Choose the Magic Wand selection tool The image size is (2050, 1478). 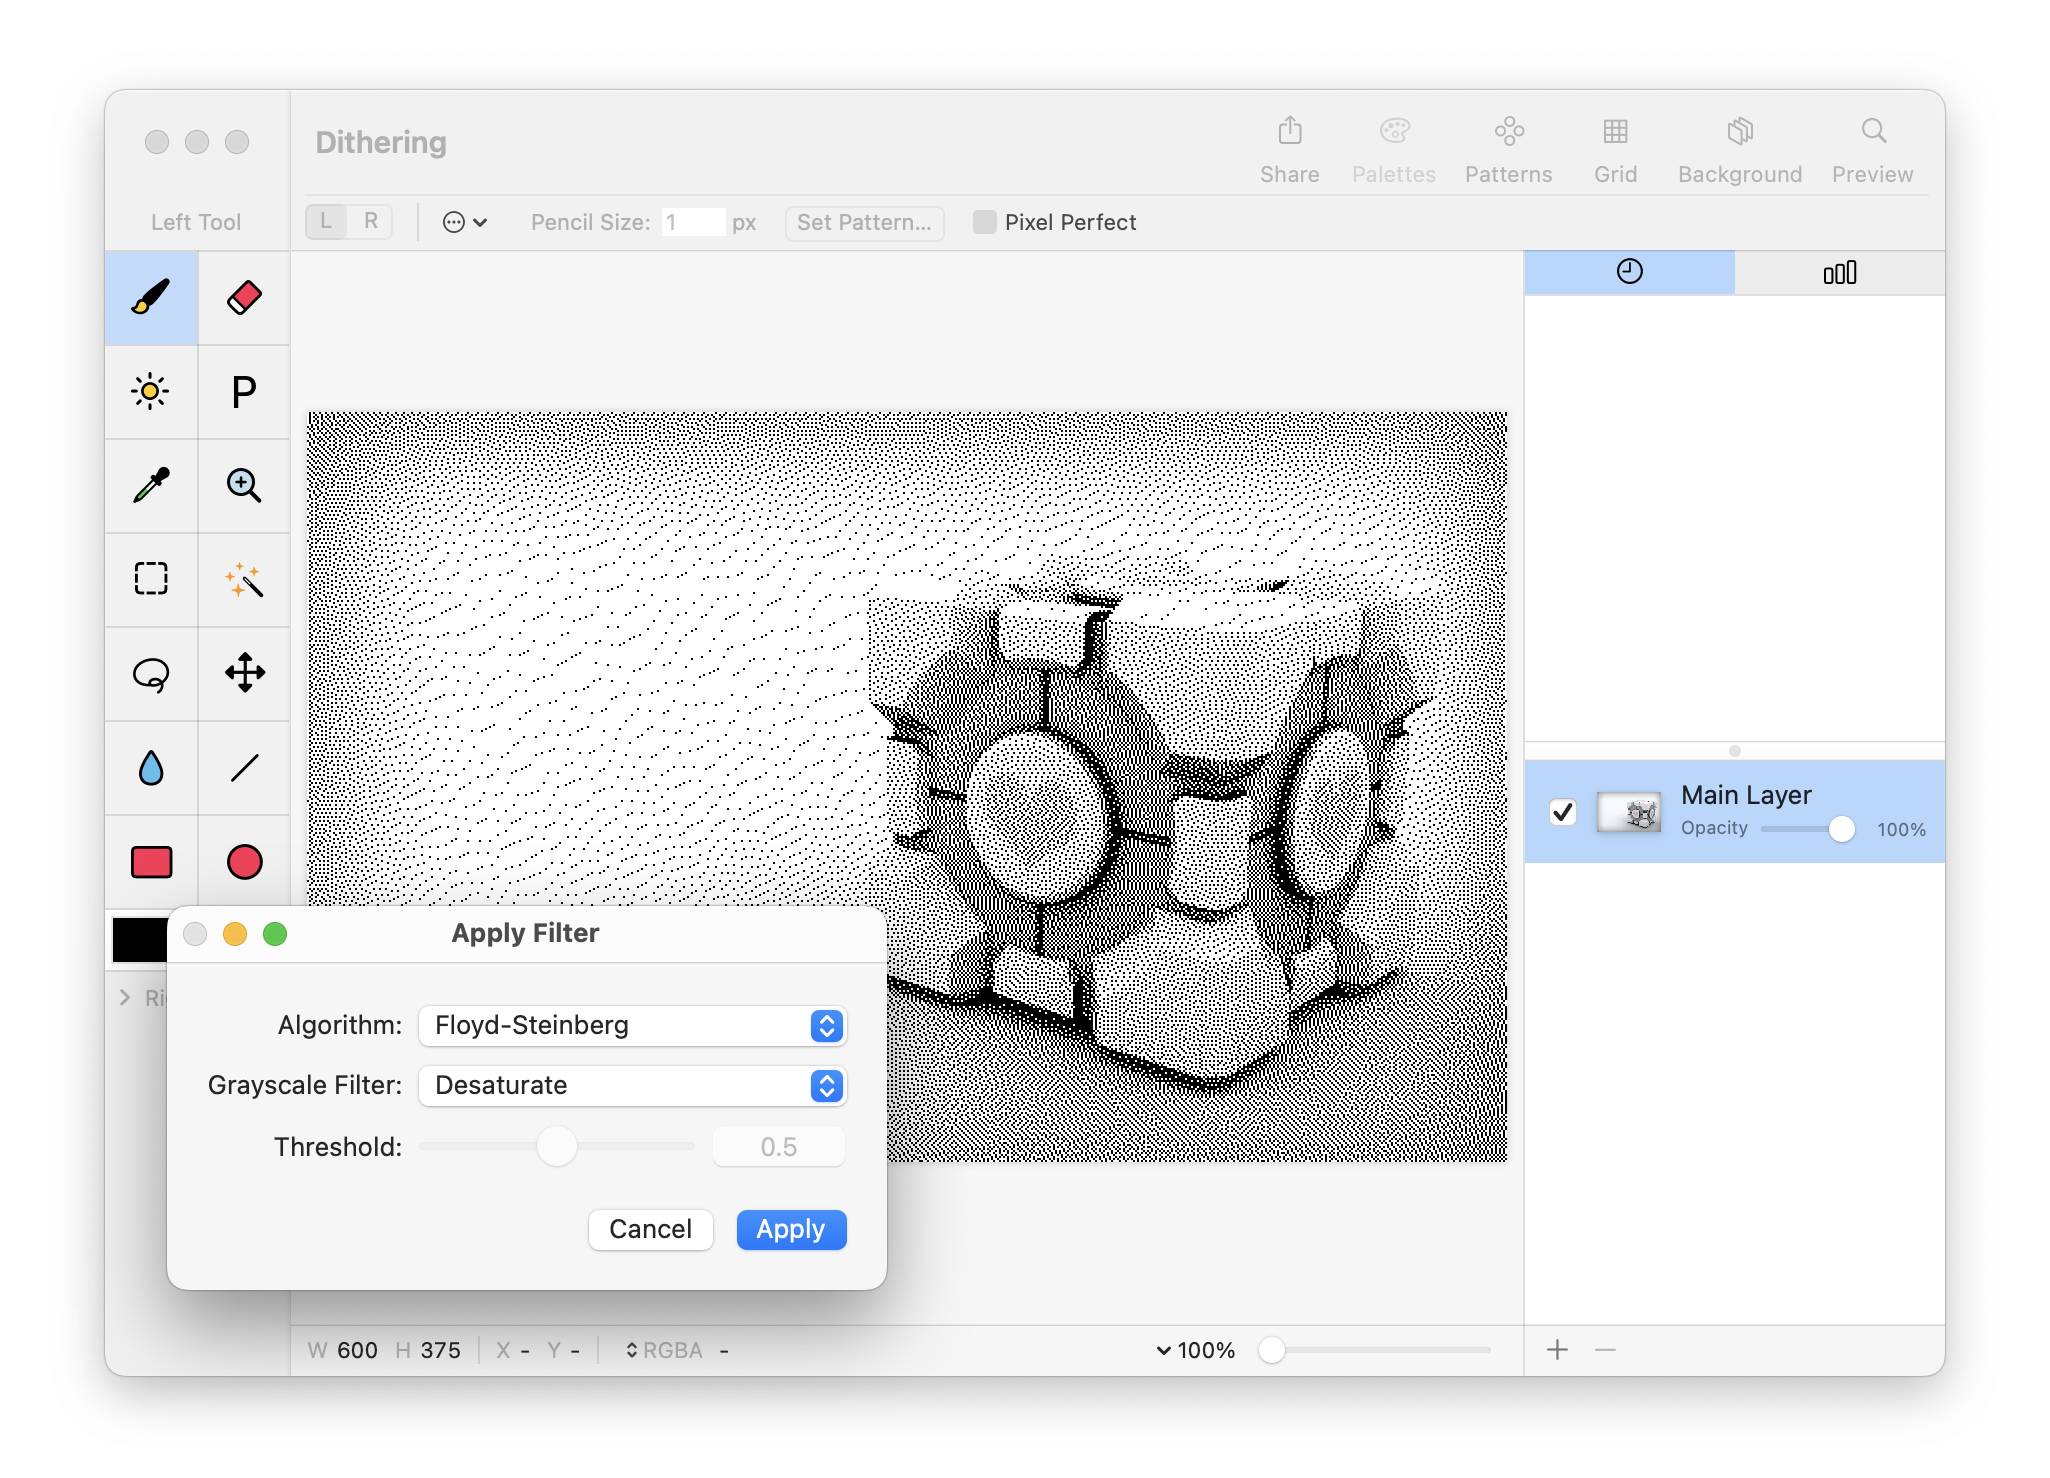(244, 579)
